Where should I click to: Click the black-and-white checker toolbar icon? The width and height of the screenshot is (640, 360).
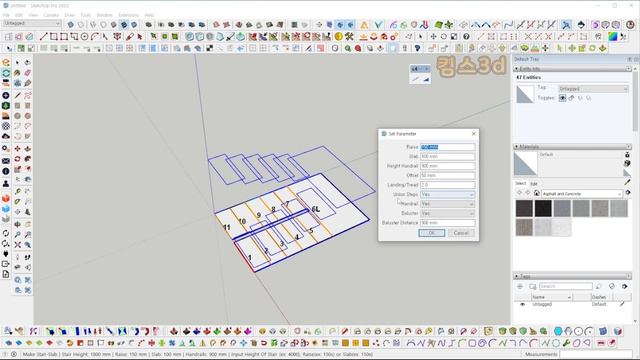coord(209,48)
